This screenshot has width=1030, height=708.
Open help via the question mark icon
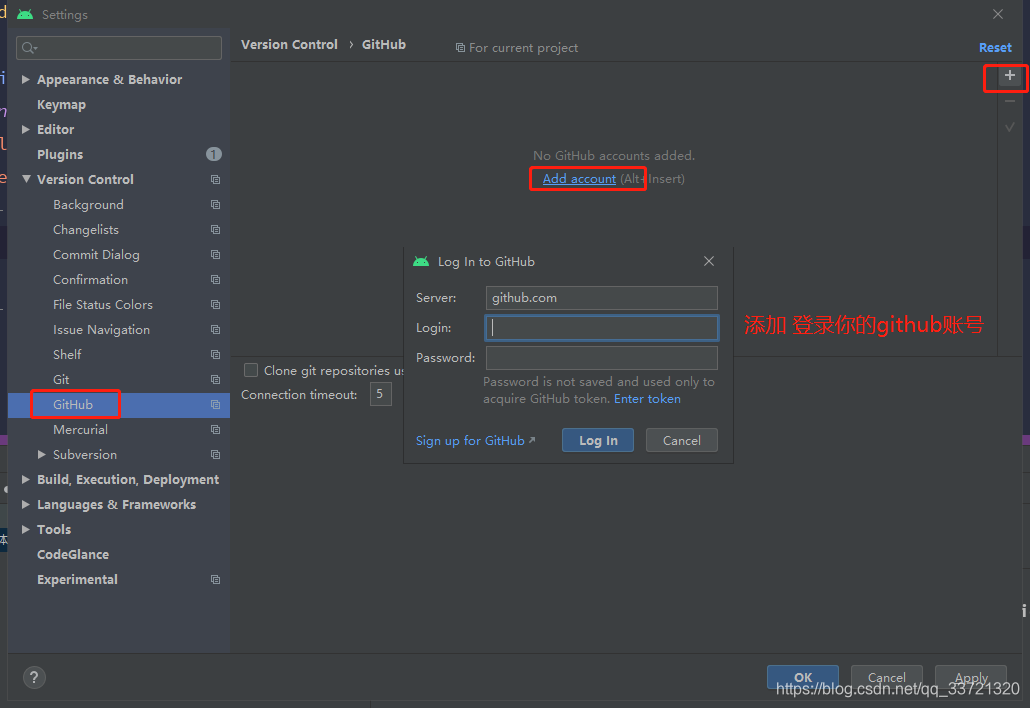[33, 677]
